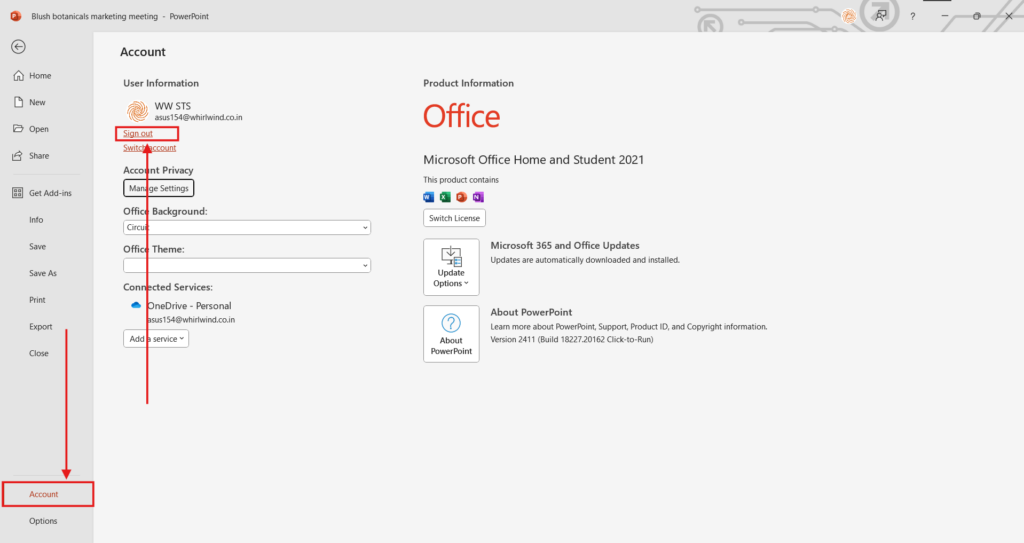
Task: Expand the Office Background dropdown
Action: 247,227
